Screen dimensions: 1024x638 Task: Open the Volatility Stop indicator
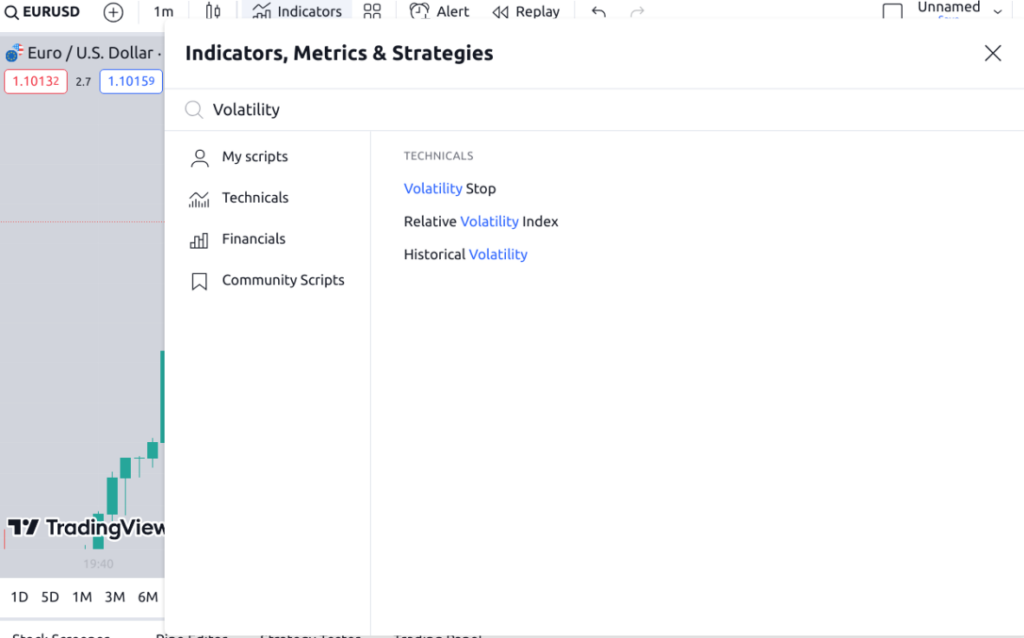pos(449,188)
